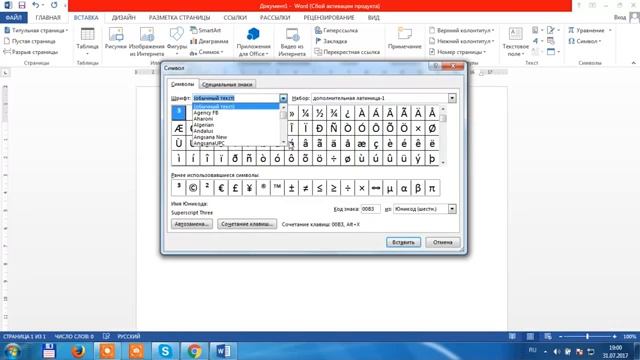Open the File (ФАЙЛ) tab
The width and height of the screenshot is (640, 360).
click(x=14, y=18)
